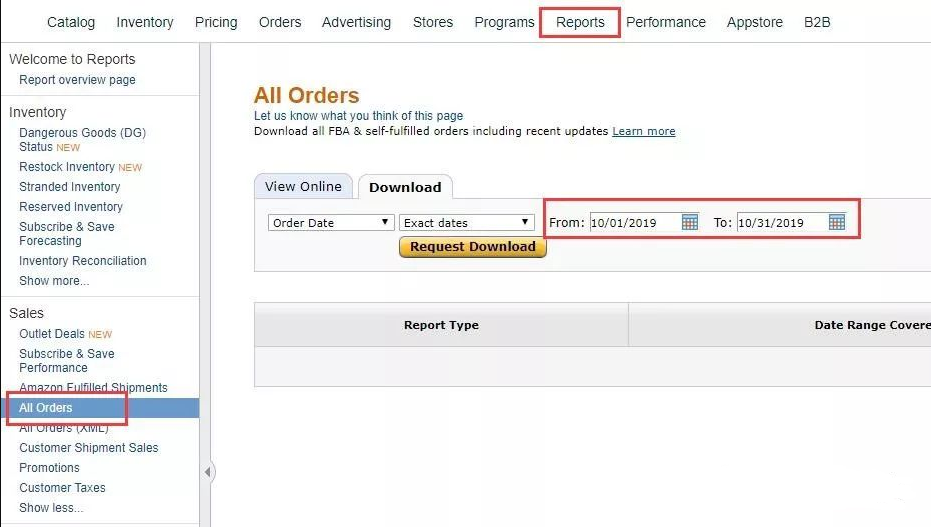Image resolution: width=931 pixels, height=527 pixels.
Task: Open Subscribe & Save Performance report
Action: (66, 361)
